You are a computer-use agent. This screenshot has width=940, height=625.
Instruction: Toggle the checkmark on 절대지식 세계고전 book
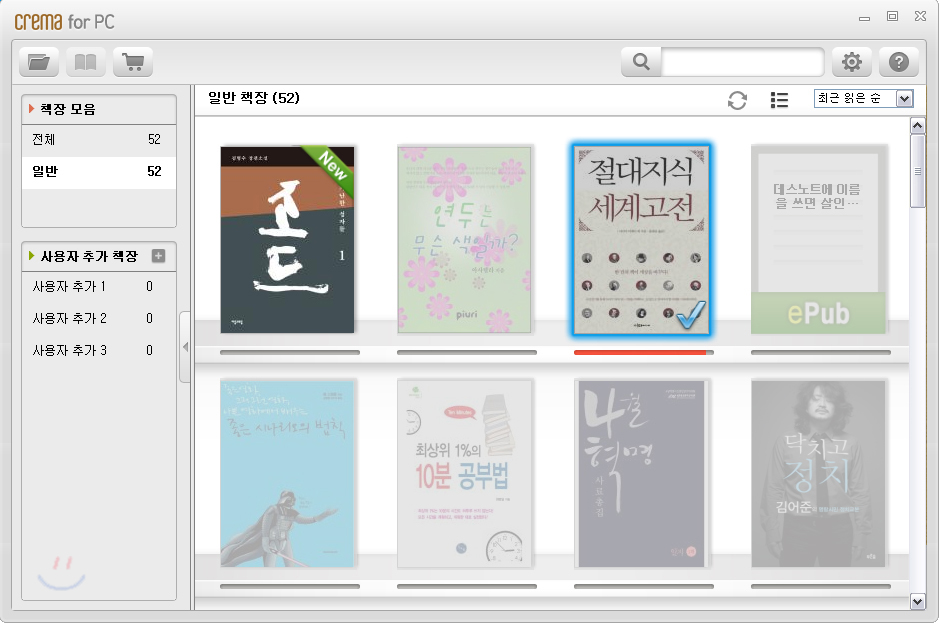pyautogui.click(x=691, y=316)
